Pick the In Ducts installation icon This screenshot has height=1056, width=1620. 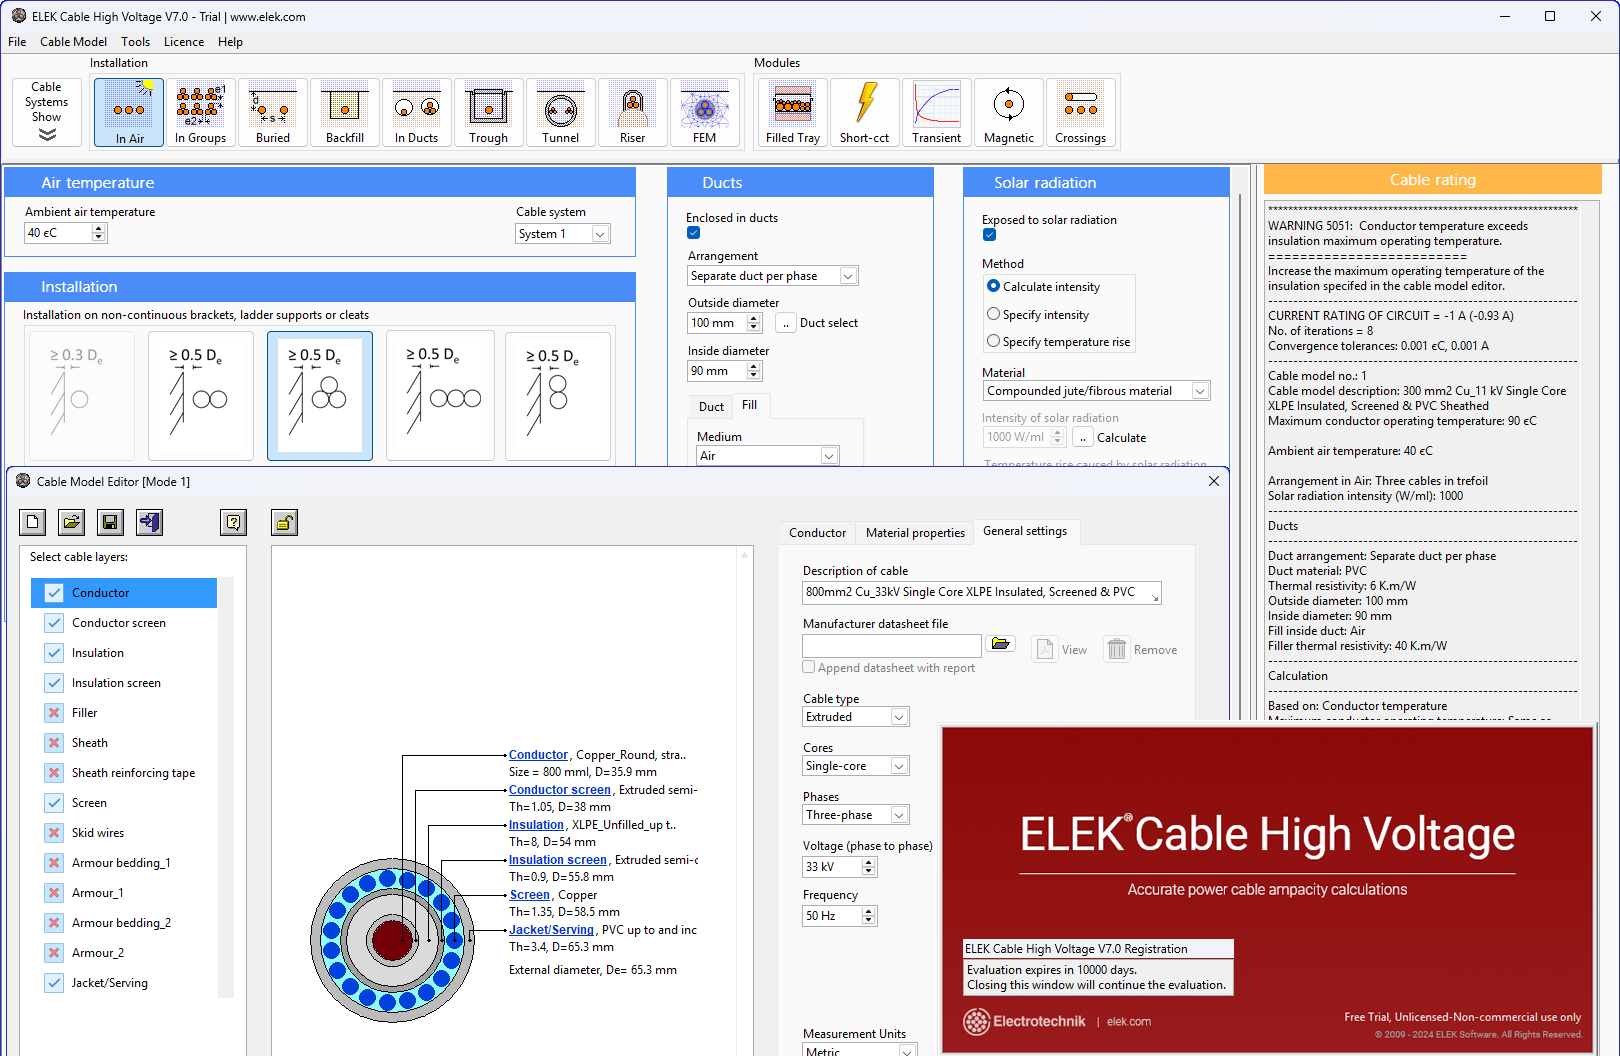point(417,113)
